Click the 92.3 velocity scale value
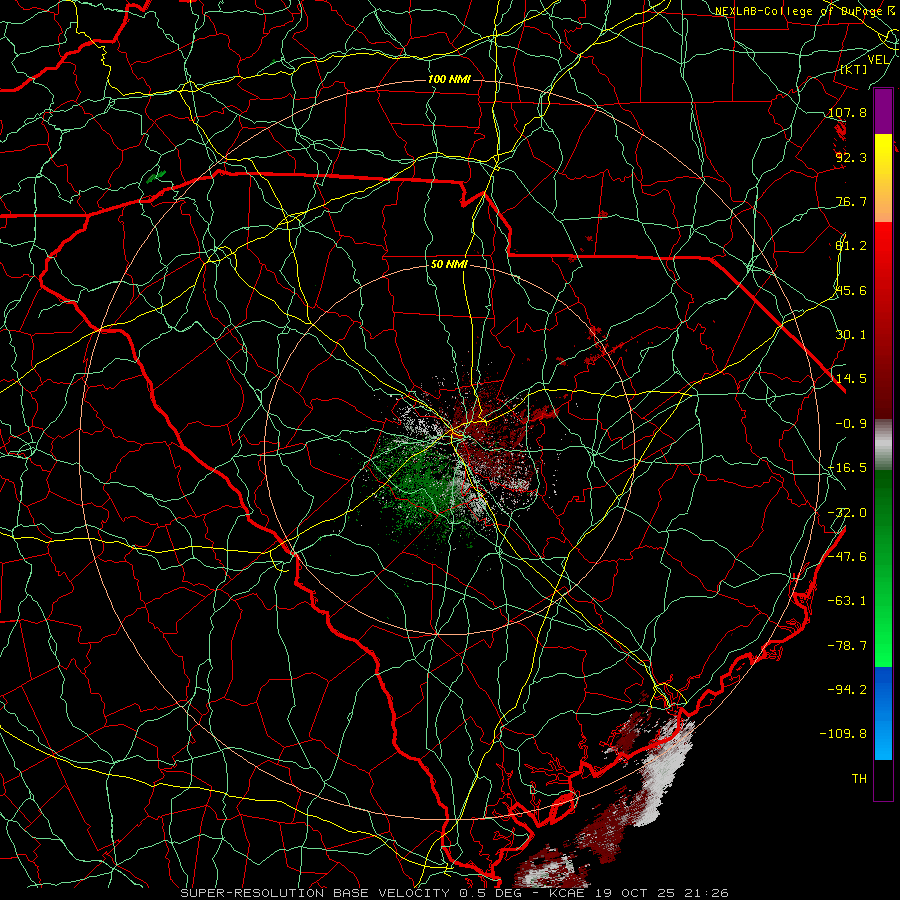The width and height of the screenshot is (900, 900). coord(851,157)
